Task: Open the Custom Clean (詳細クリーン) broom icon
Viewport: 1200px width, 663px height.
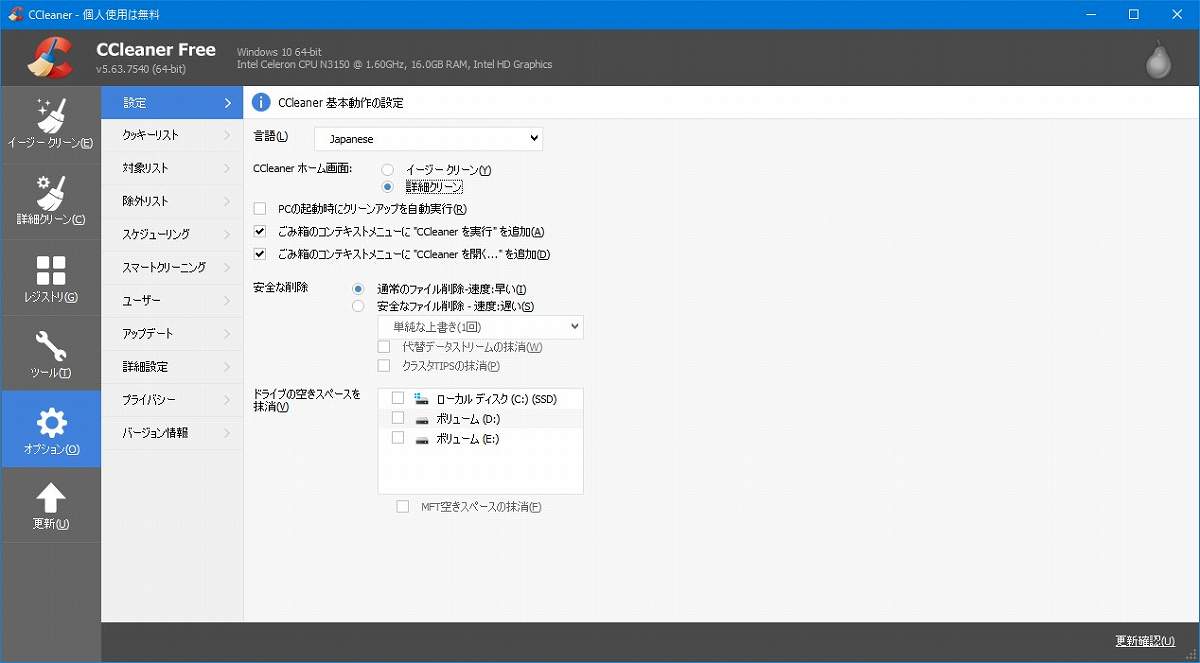Action: click(51, 191)
